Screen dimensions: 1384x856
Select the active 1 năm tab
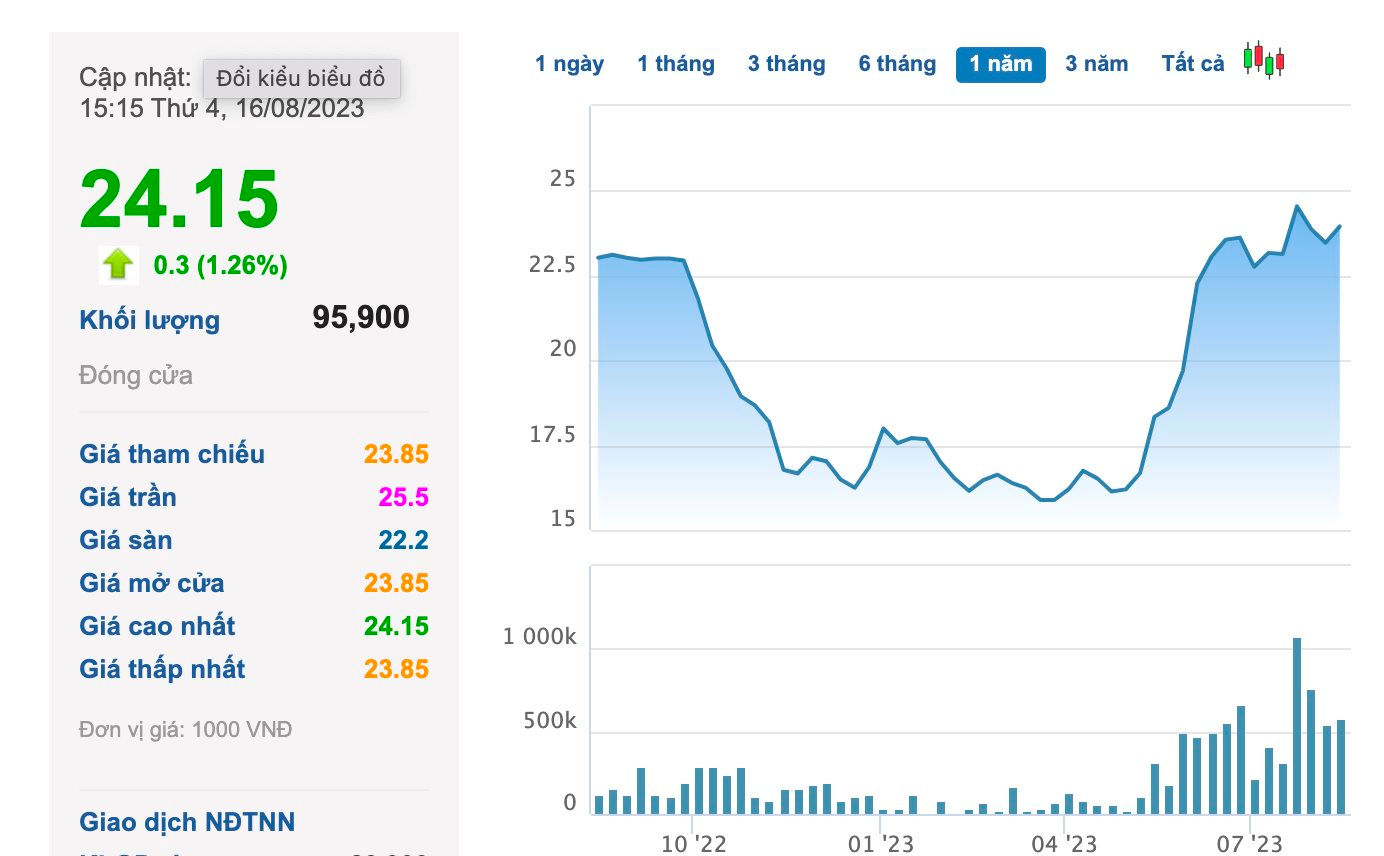[x=1000, y=64]
